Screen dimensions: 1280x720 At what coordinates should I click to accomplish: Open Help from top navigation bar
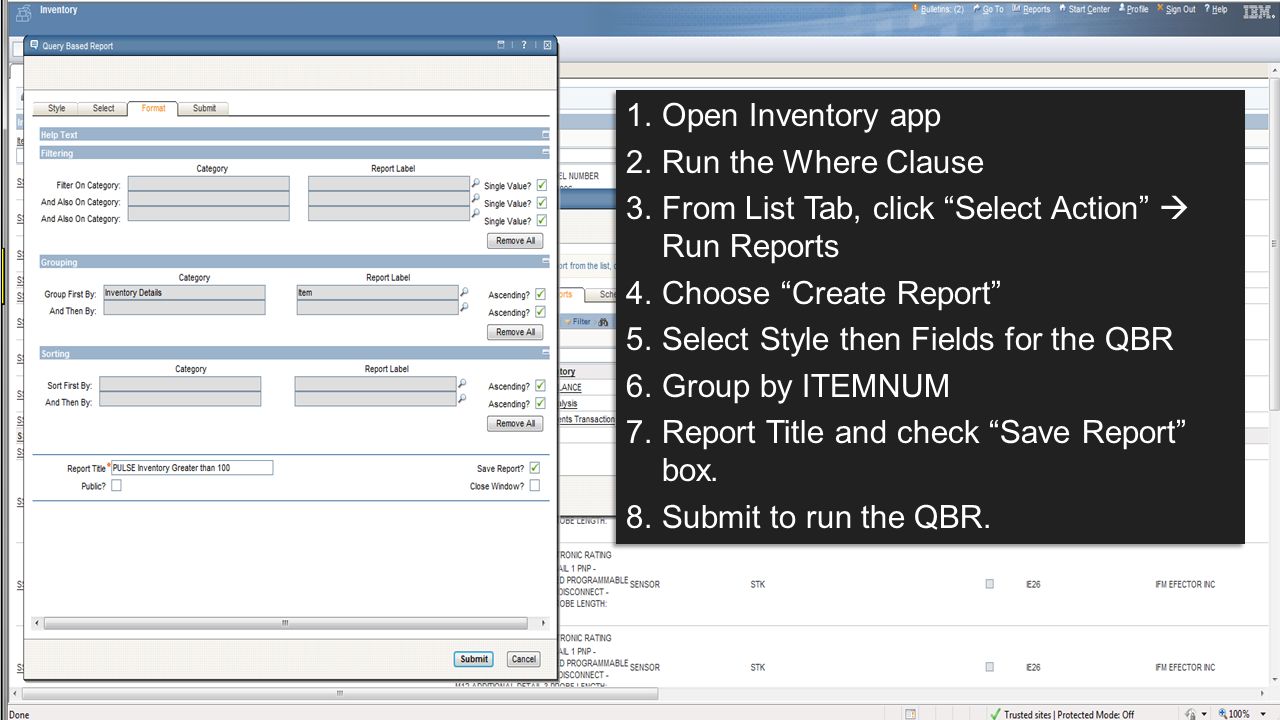[1215, 9]
